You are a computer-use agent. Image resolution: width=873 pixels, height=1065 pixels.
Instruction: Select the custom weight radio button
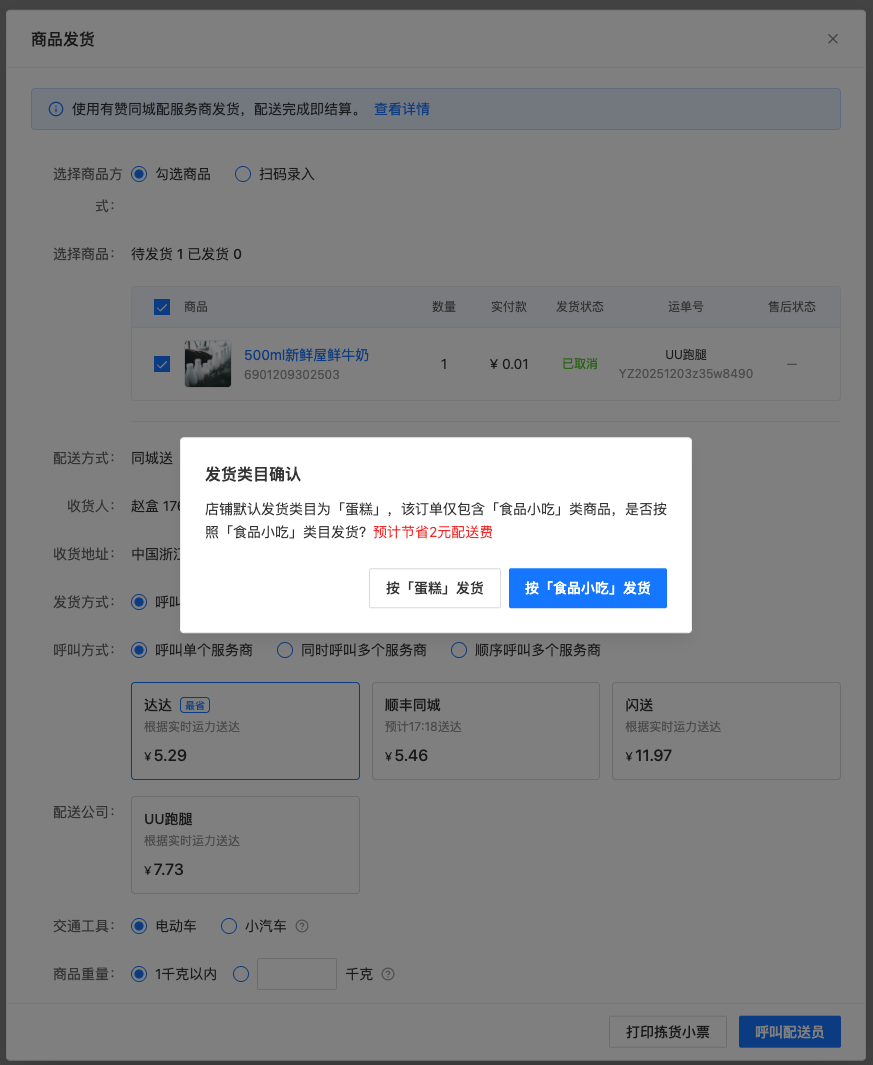pos(240,974)
